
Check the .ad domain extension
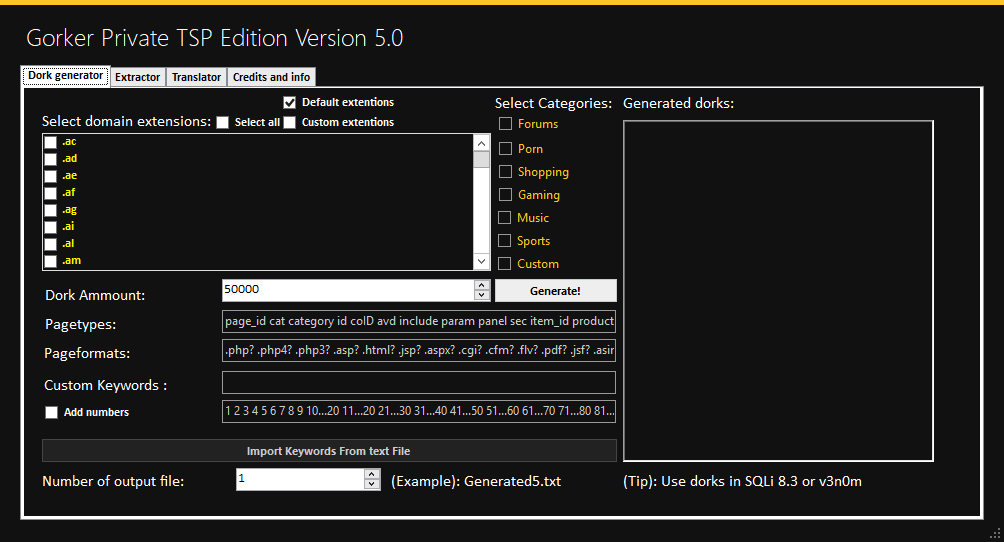pos(51,159)
